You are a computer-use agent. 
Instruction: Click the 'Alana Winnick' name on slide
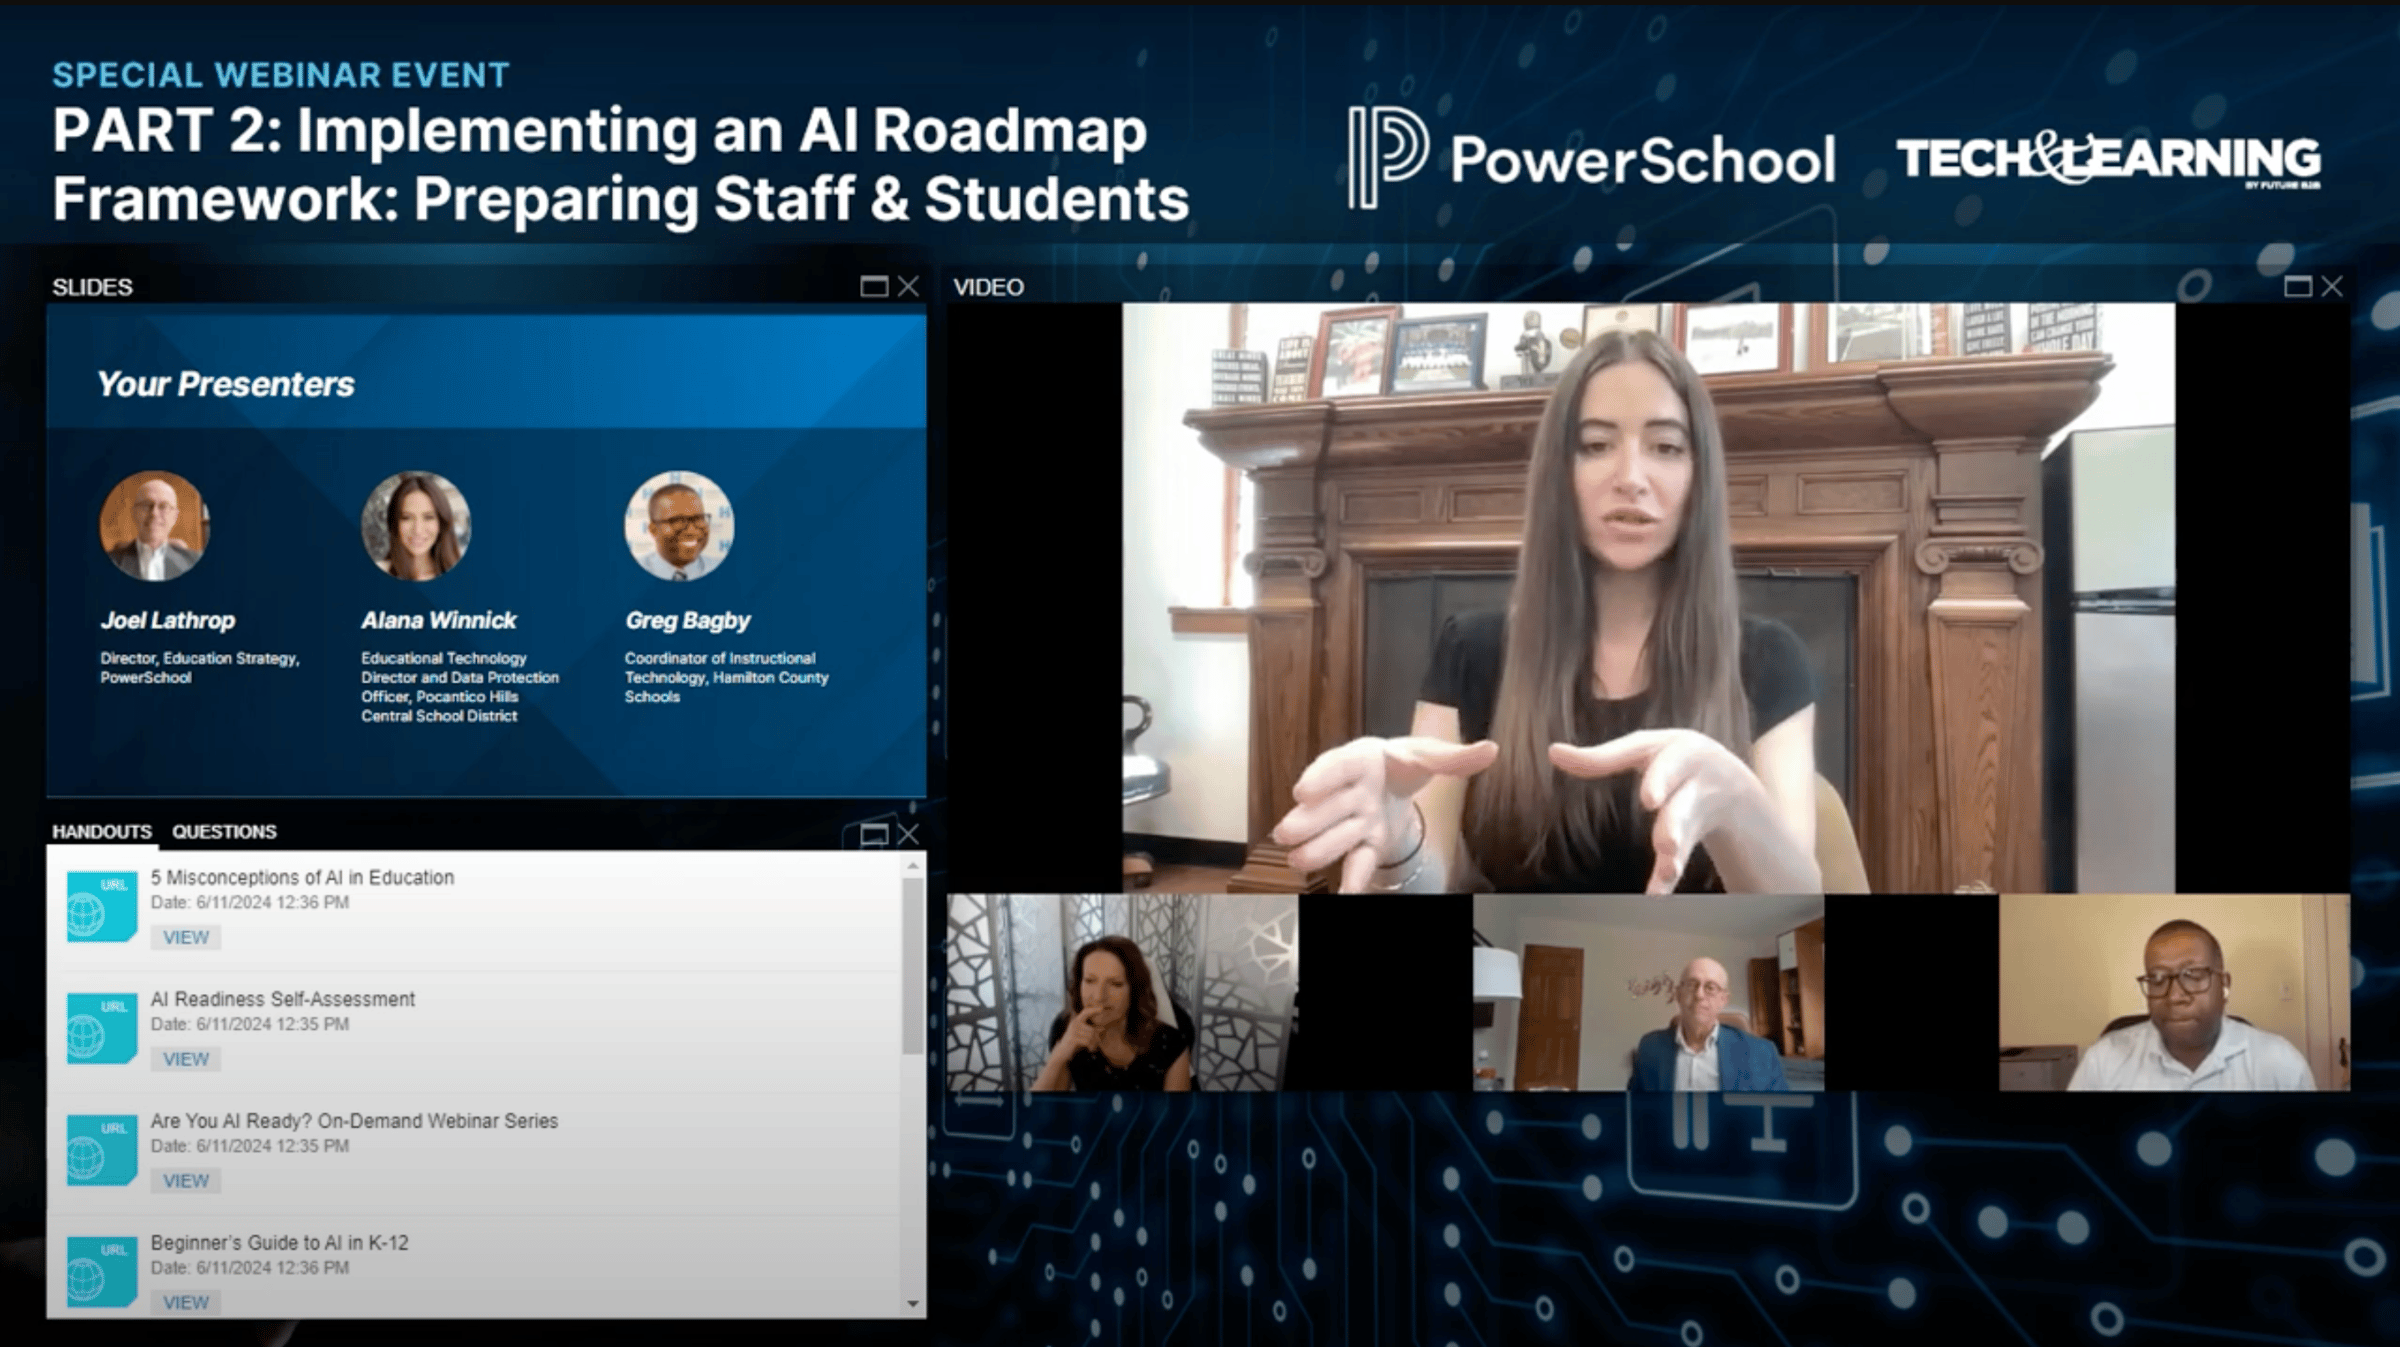tap(439, 620)
